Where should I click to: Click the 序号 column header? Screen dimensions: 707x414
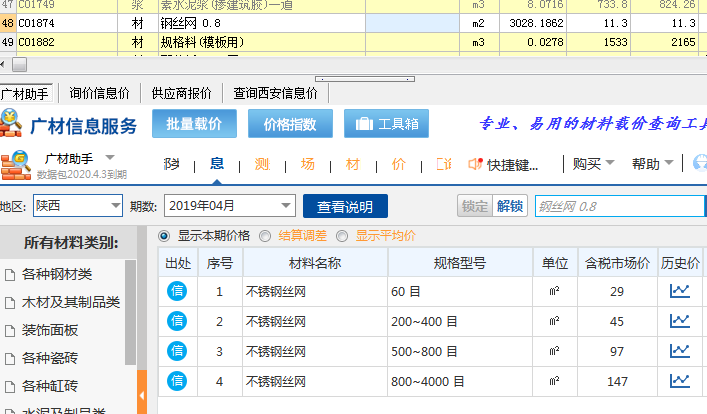click(220, 262)
